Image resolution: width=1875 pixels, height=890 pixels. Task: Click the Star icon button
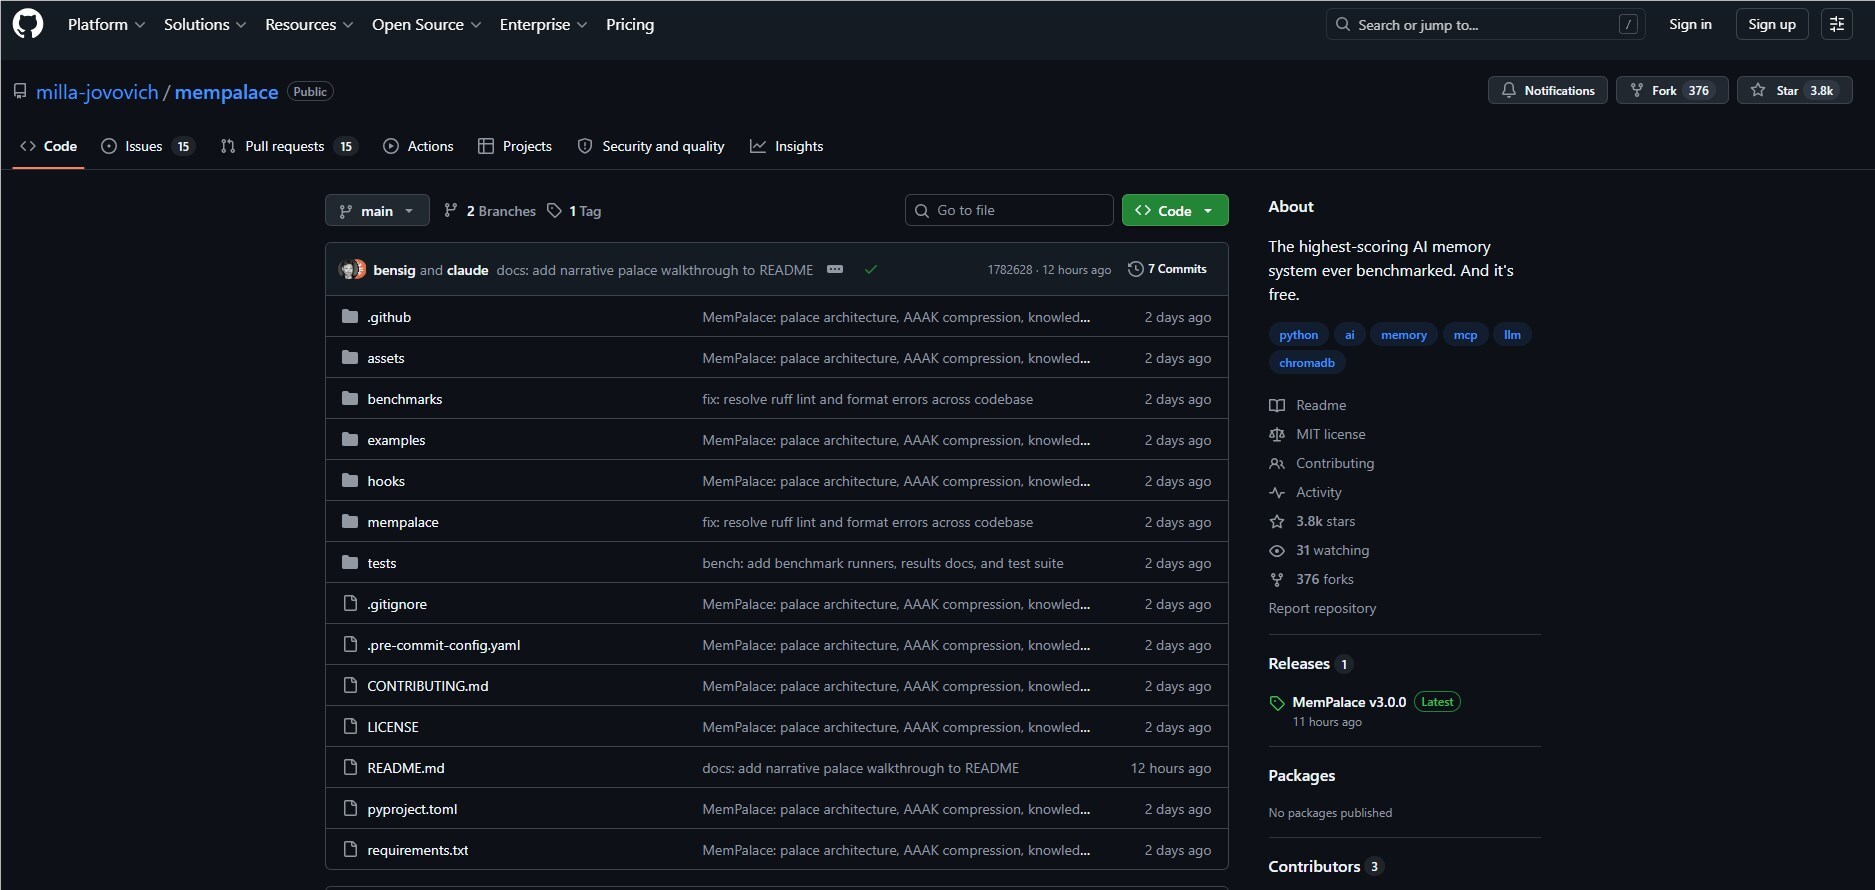(x=1758, y=90)
